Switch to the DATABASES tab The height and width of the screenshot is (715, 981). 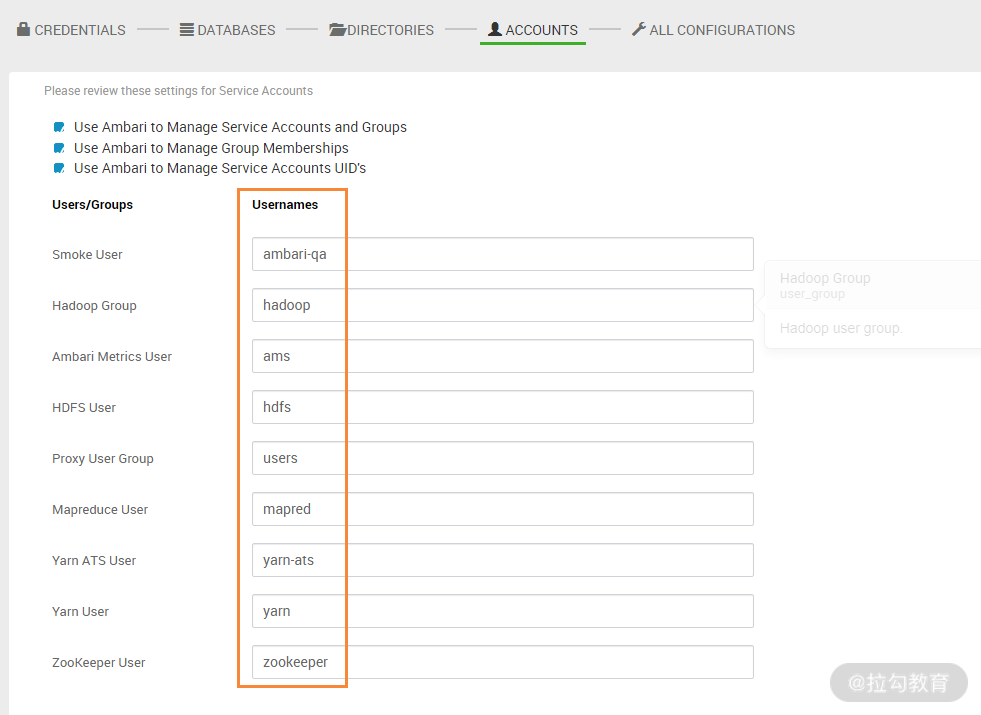point(228,30)
